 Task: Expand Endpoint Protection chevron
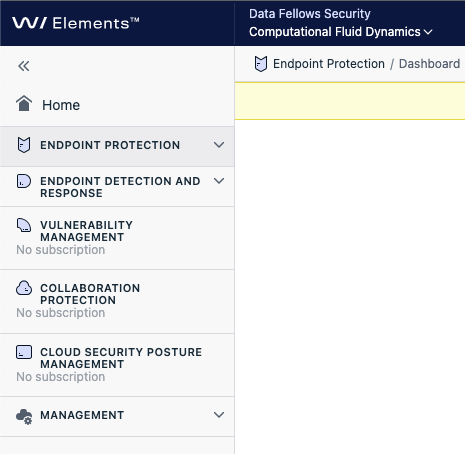pos(219,145)
